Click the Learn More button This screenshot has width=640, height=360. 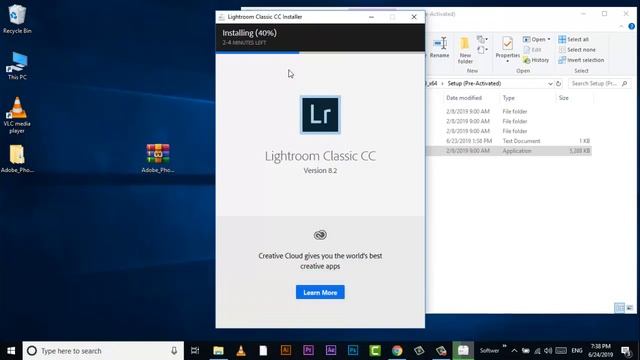(x=320, y=292)
